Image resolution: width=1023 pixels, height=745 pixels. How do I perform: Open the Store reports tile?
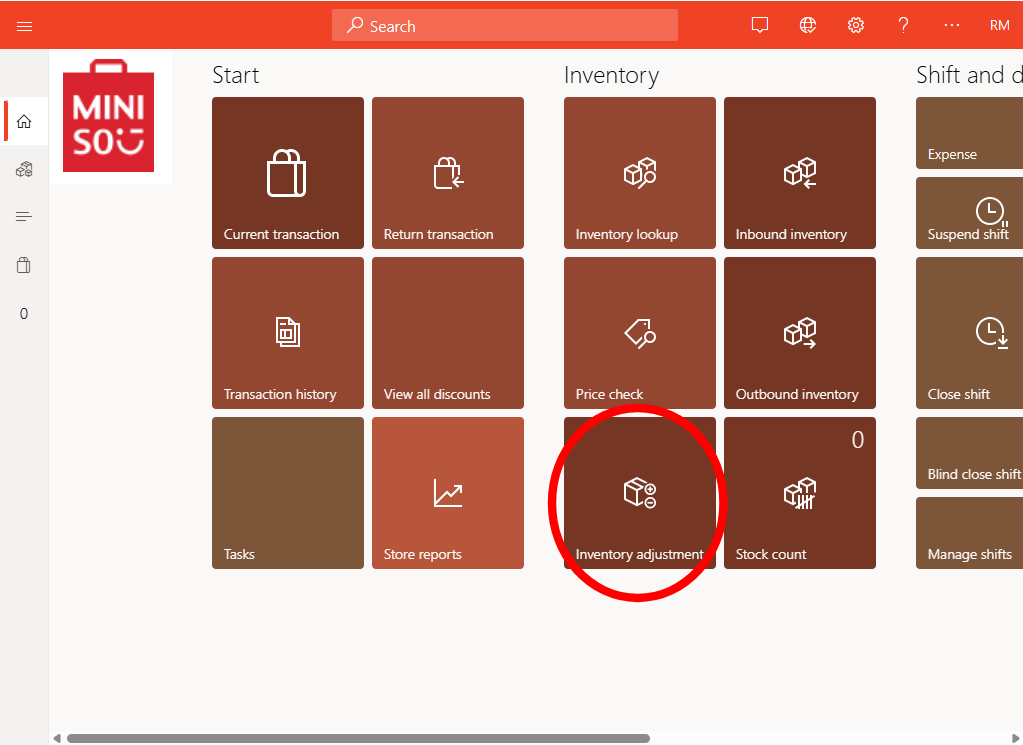click(448, 493)
